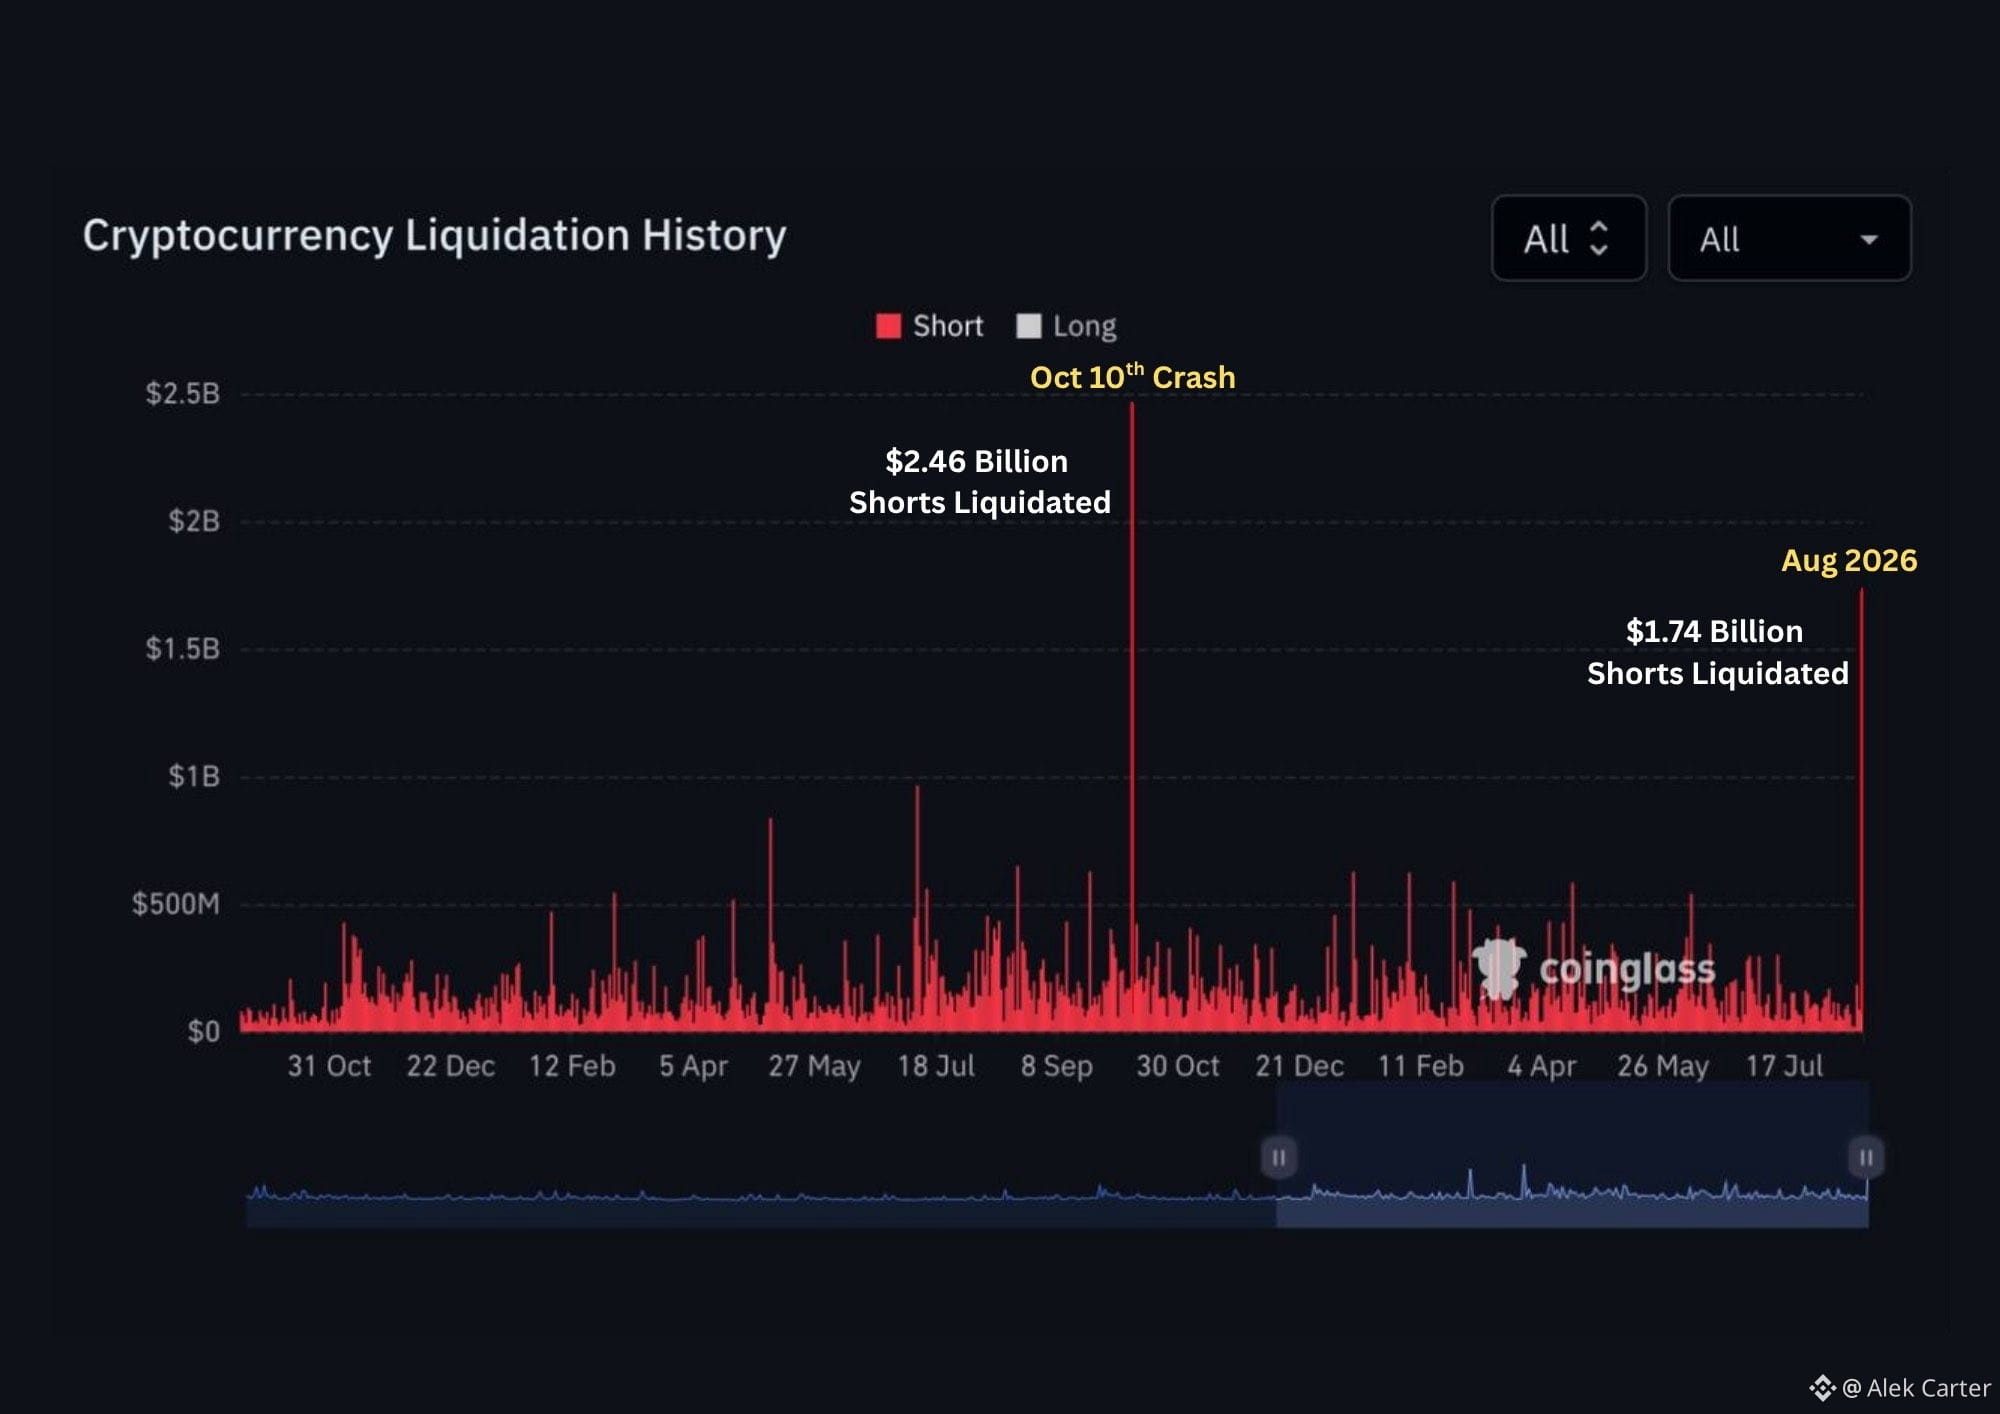
Task: Click the "Cryptocurrency Liquidation History" title
Action: coord(434,236)
